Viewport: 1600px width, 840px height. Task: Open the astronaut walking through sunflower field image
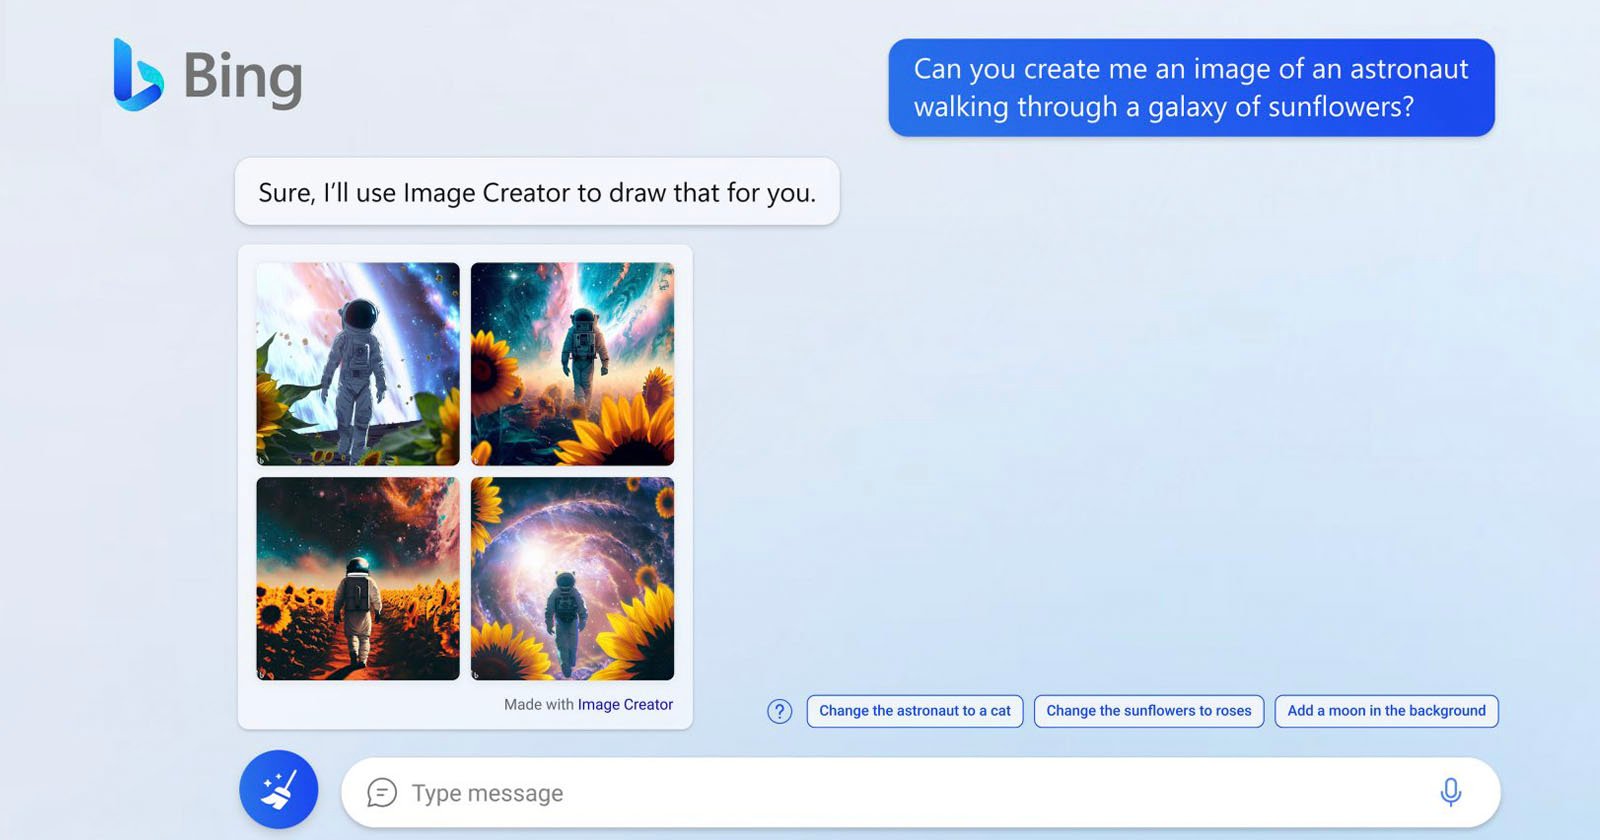pos(358,579)
